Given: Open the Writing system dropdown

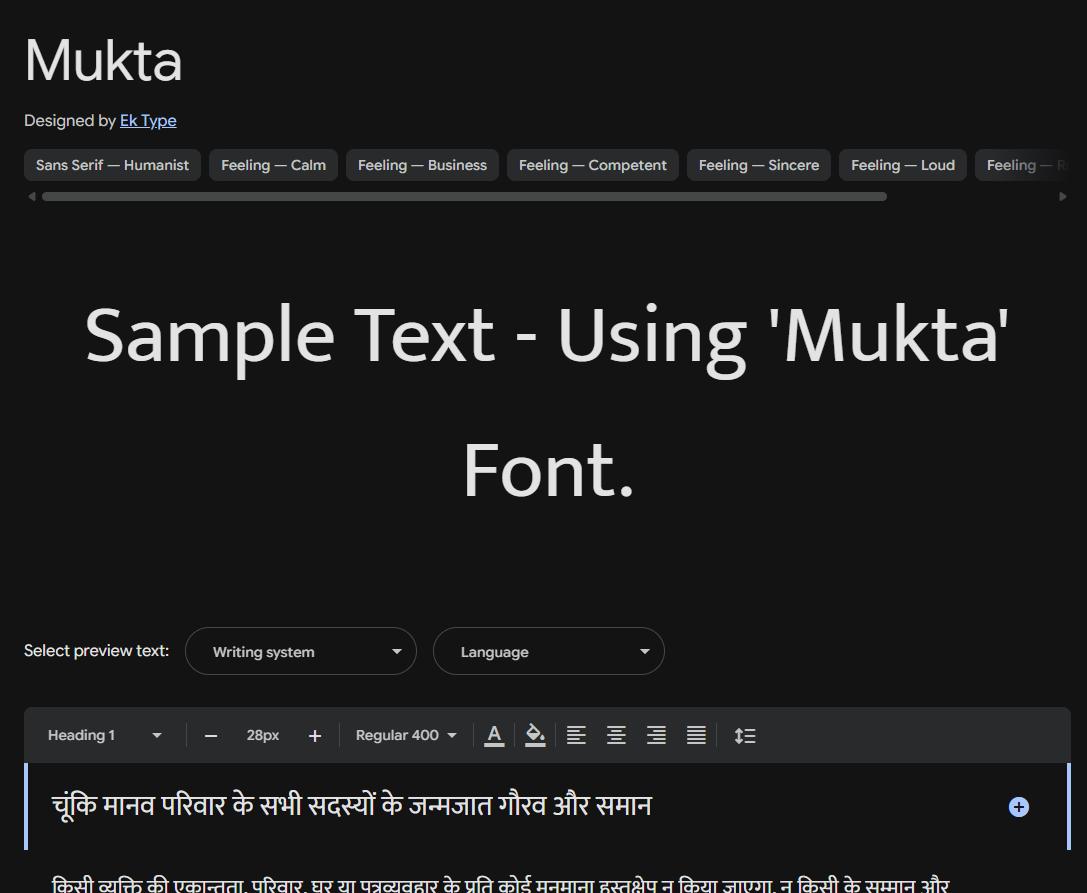Looking at the screenshot, I should coord(301,651).
